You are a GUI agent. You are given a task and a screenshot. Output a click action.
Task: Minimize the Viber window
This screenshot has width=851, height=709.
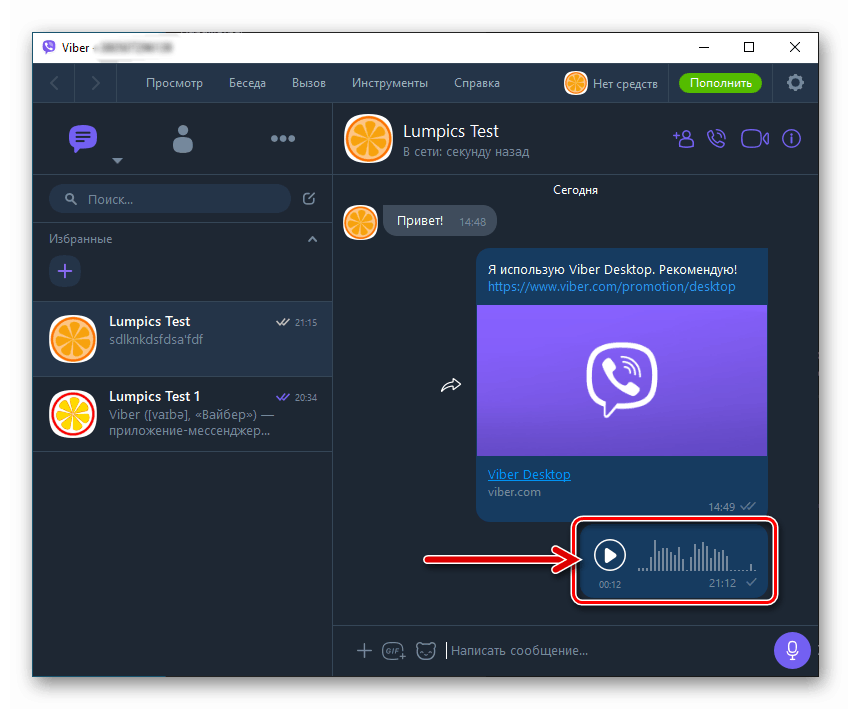tap(704, 47)
